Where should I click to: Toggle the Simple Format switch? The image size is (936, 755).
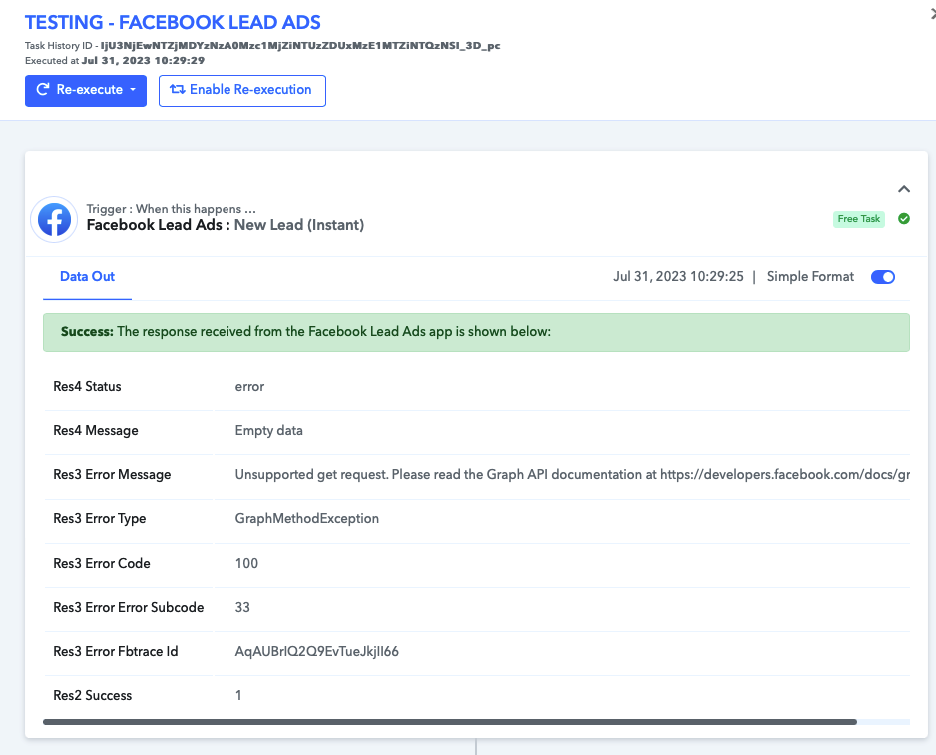pyautogui.click(x=882, y=277)
